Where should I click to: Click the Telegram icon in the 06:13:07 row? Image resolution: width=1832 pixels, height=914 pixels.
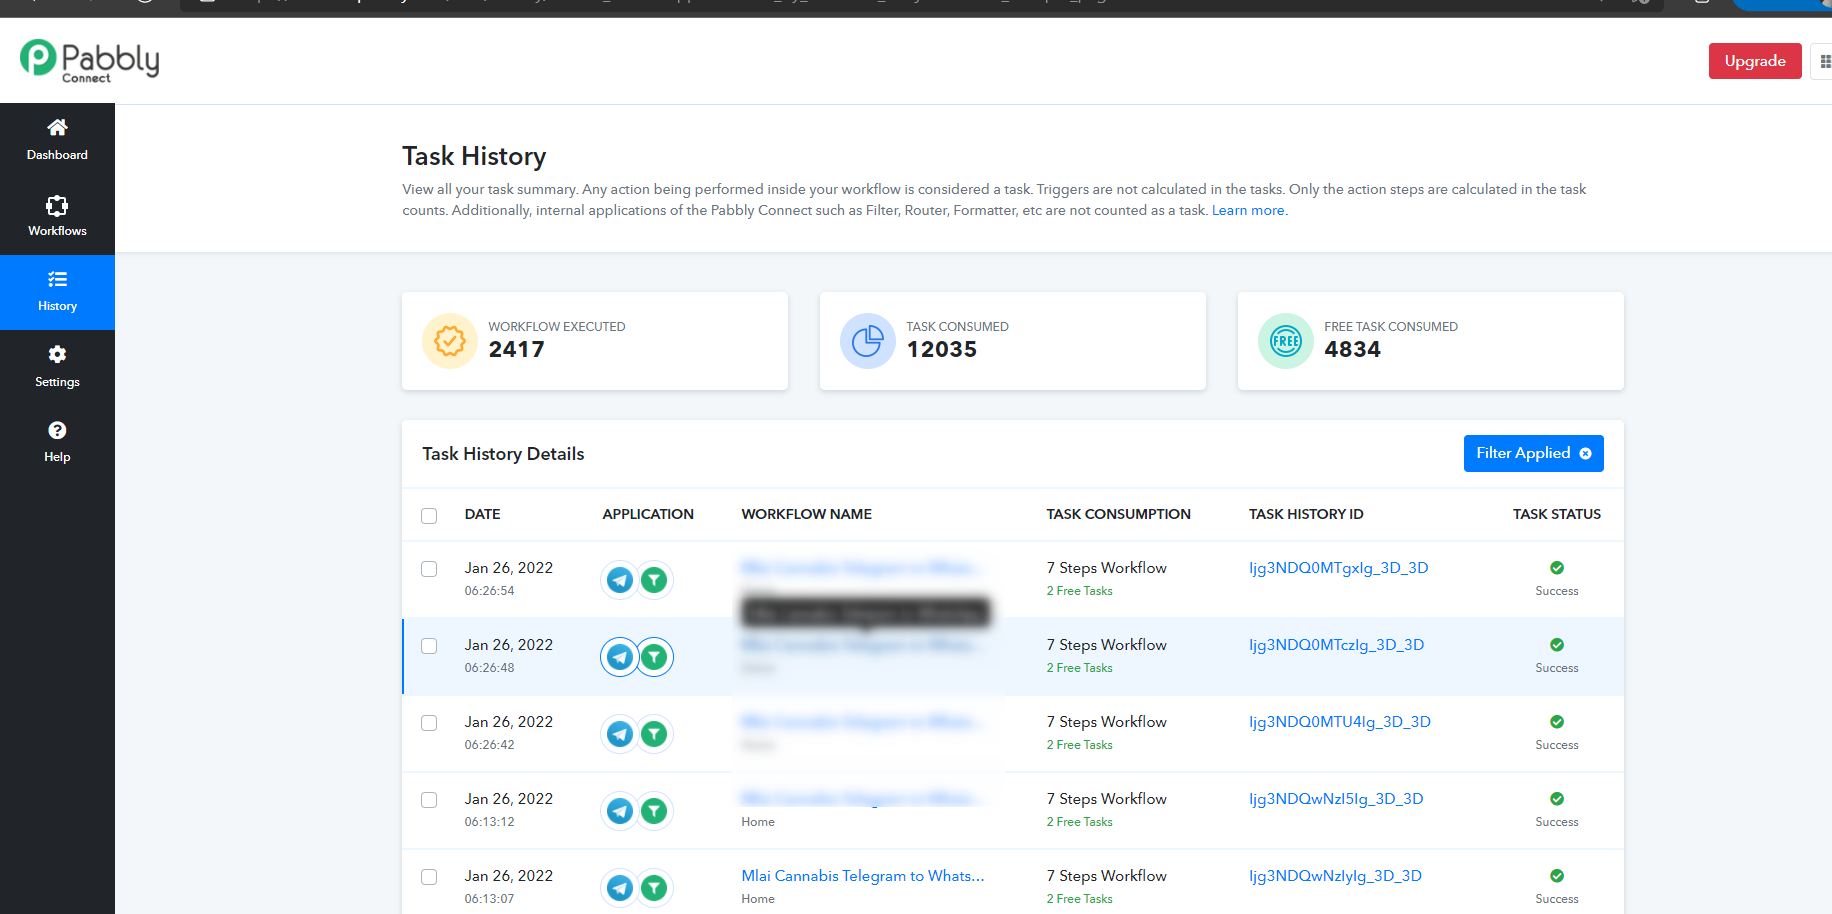pos(620,888)
